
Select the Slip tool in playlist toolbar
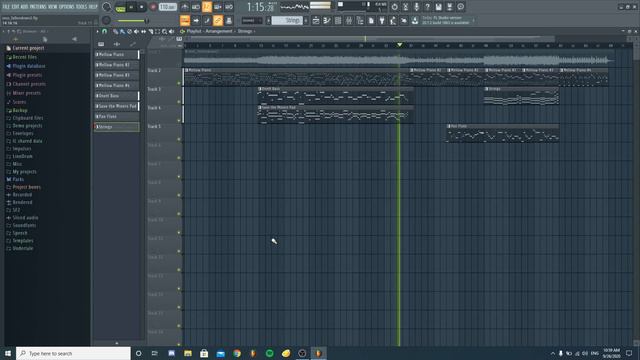143,31
